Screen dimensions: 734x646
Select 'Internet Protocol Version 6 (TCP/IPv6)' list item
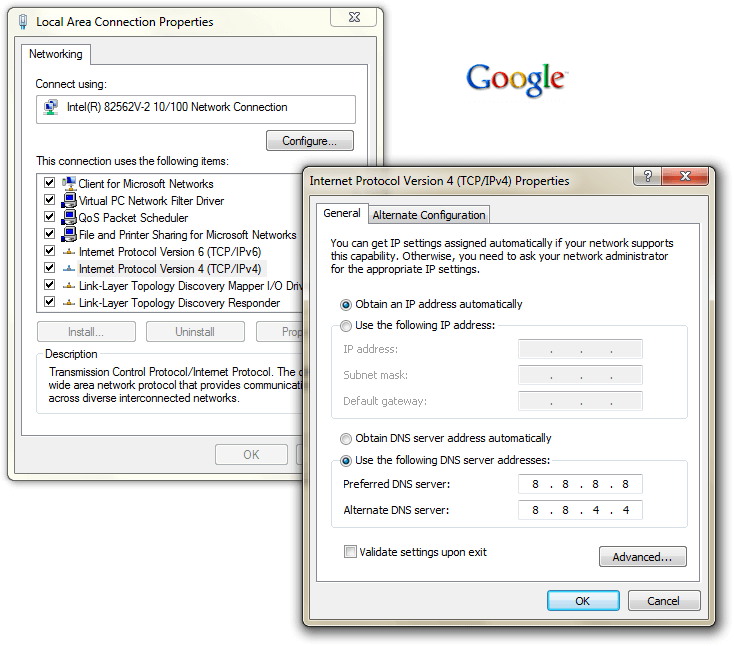pyautogui.click(x=170, y=252)
